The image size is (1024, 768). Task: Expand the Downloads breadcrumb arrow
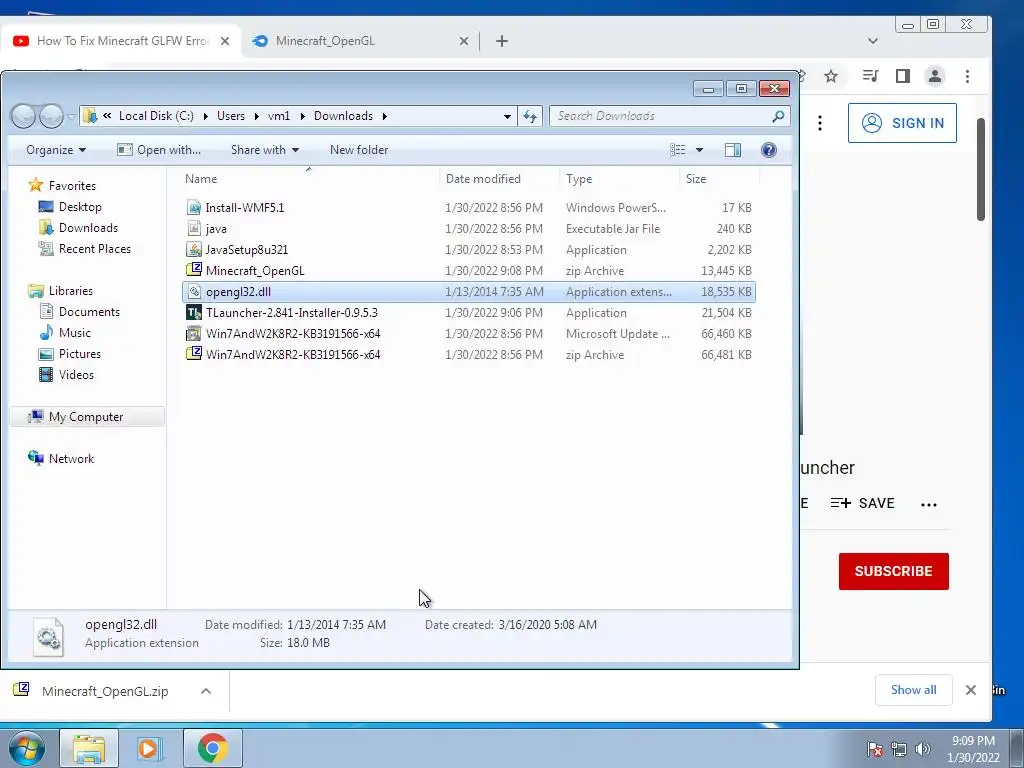click(x=385, y=116)
